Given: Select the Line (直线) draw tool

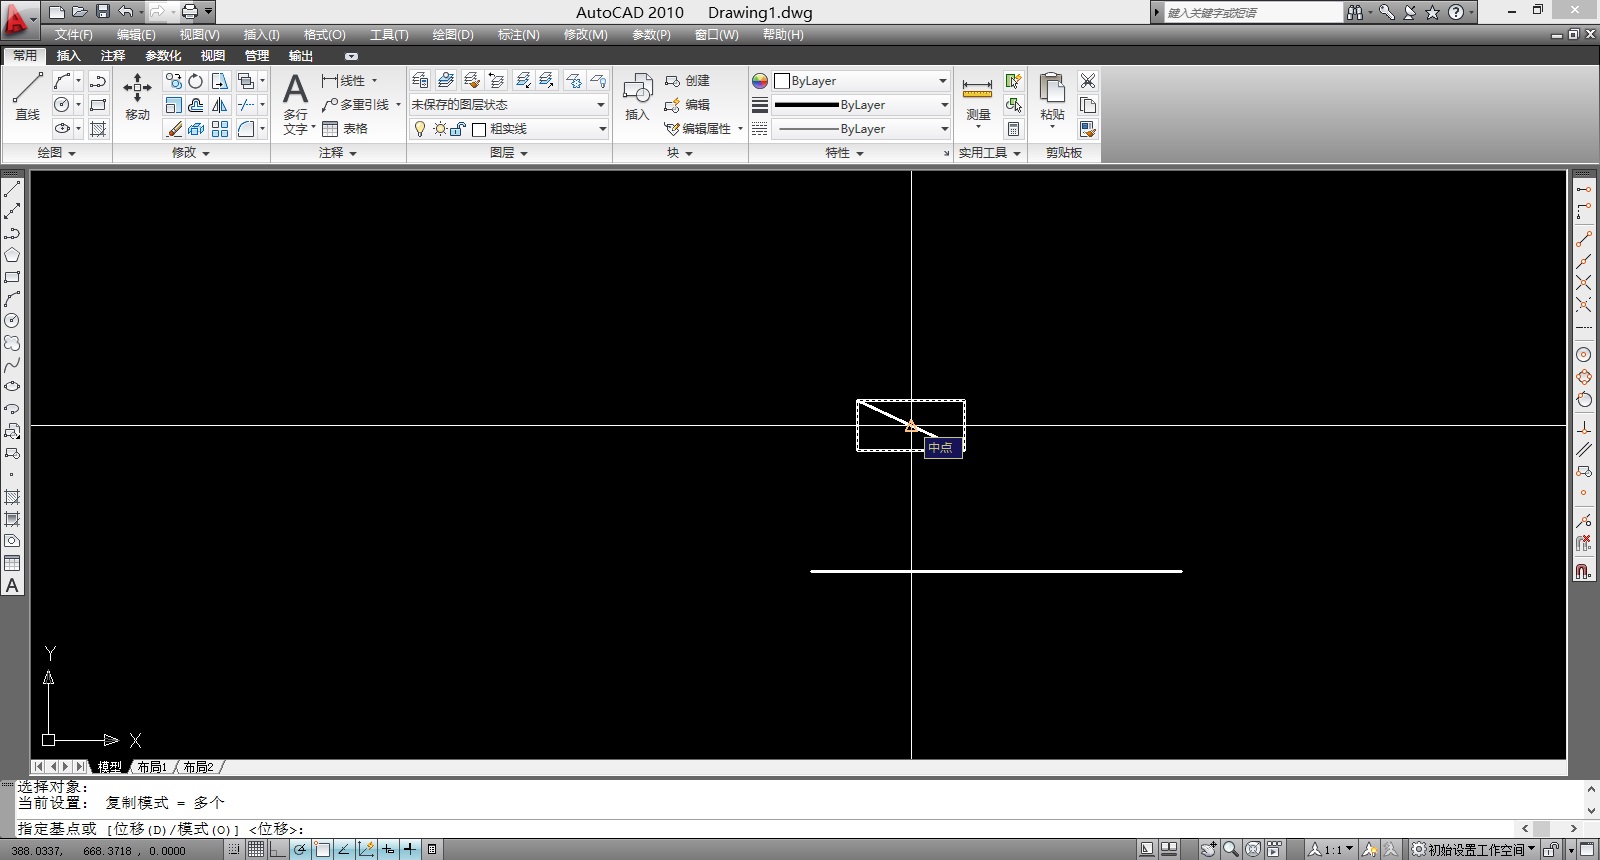Looking at the screenshot, I should click(x=27, y=97).
